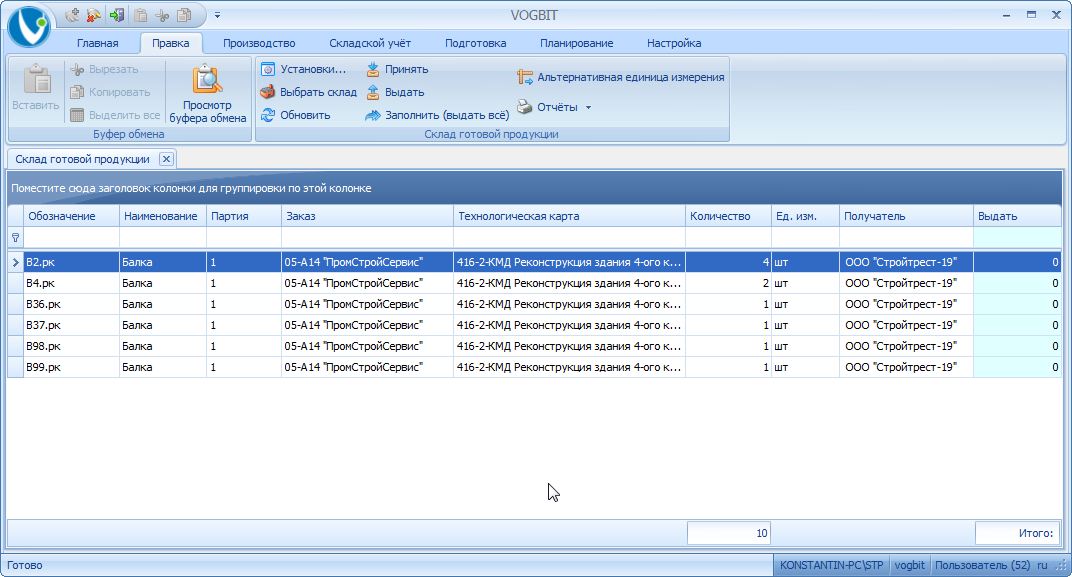Click Обновить to refresh the list

point(296,115)
